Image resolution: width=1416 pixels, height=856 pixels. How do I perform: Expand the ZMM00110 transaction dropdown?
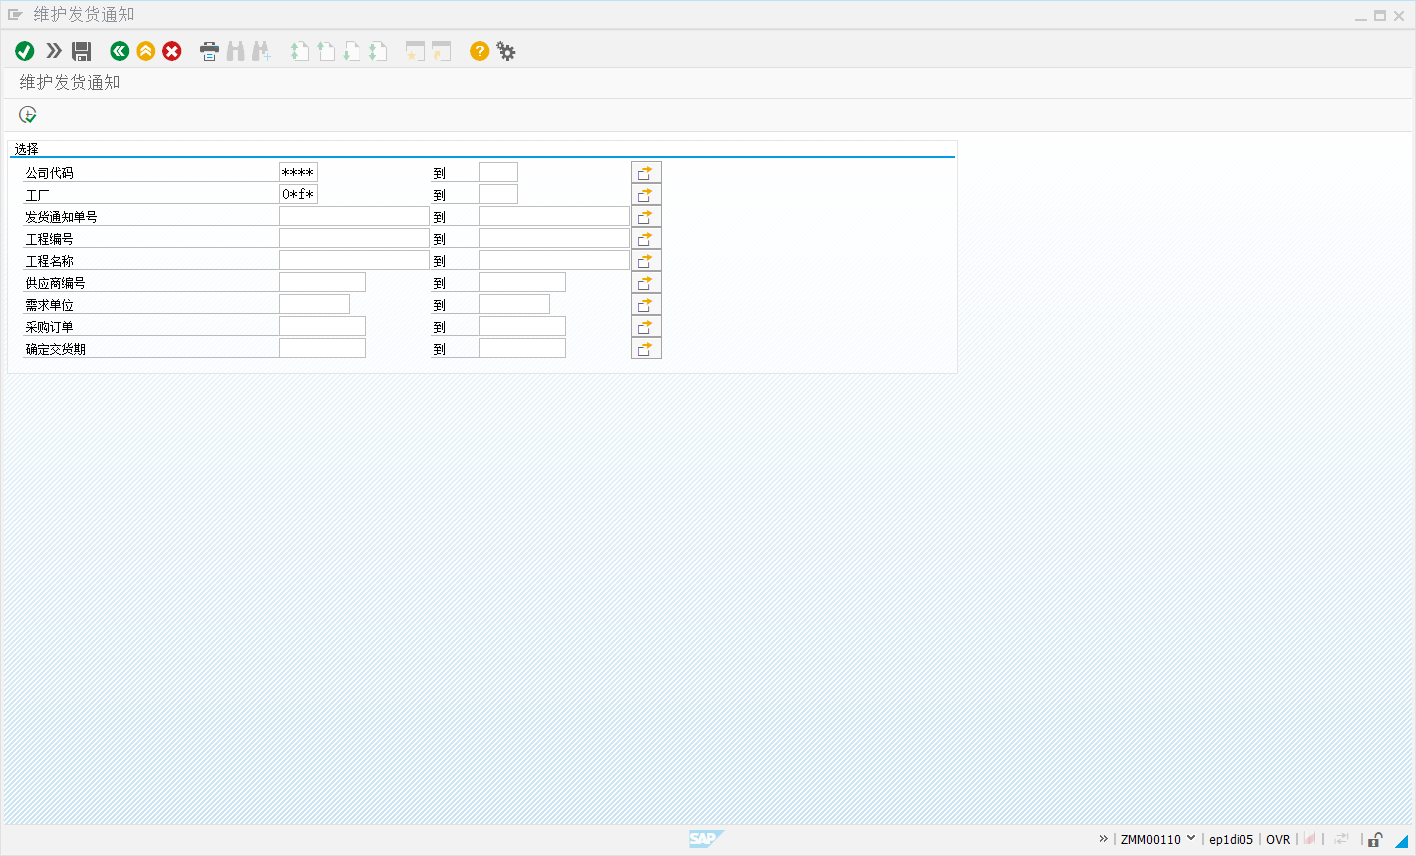click(1191, 839)
